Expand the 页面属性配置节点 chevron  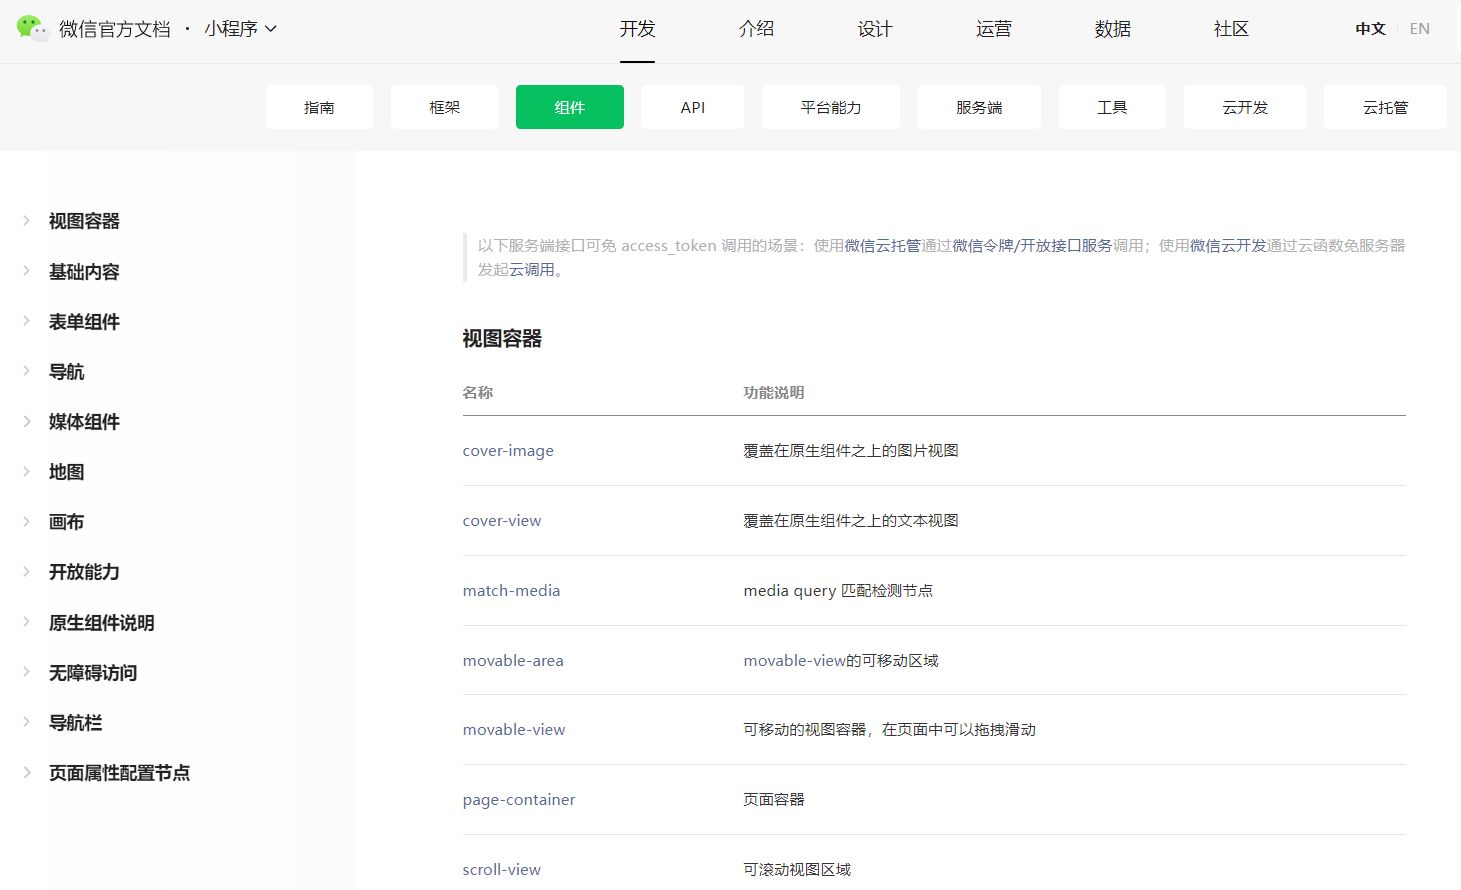pos(26,772)
